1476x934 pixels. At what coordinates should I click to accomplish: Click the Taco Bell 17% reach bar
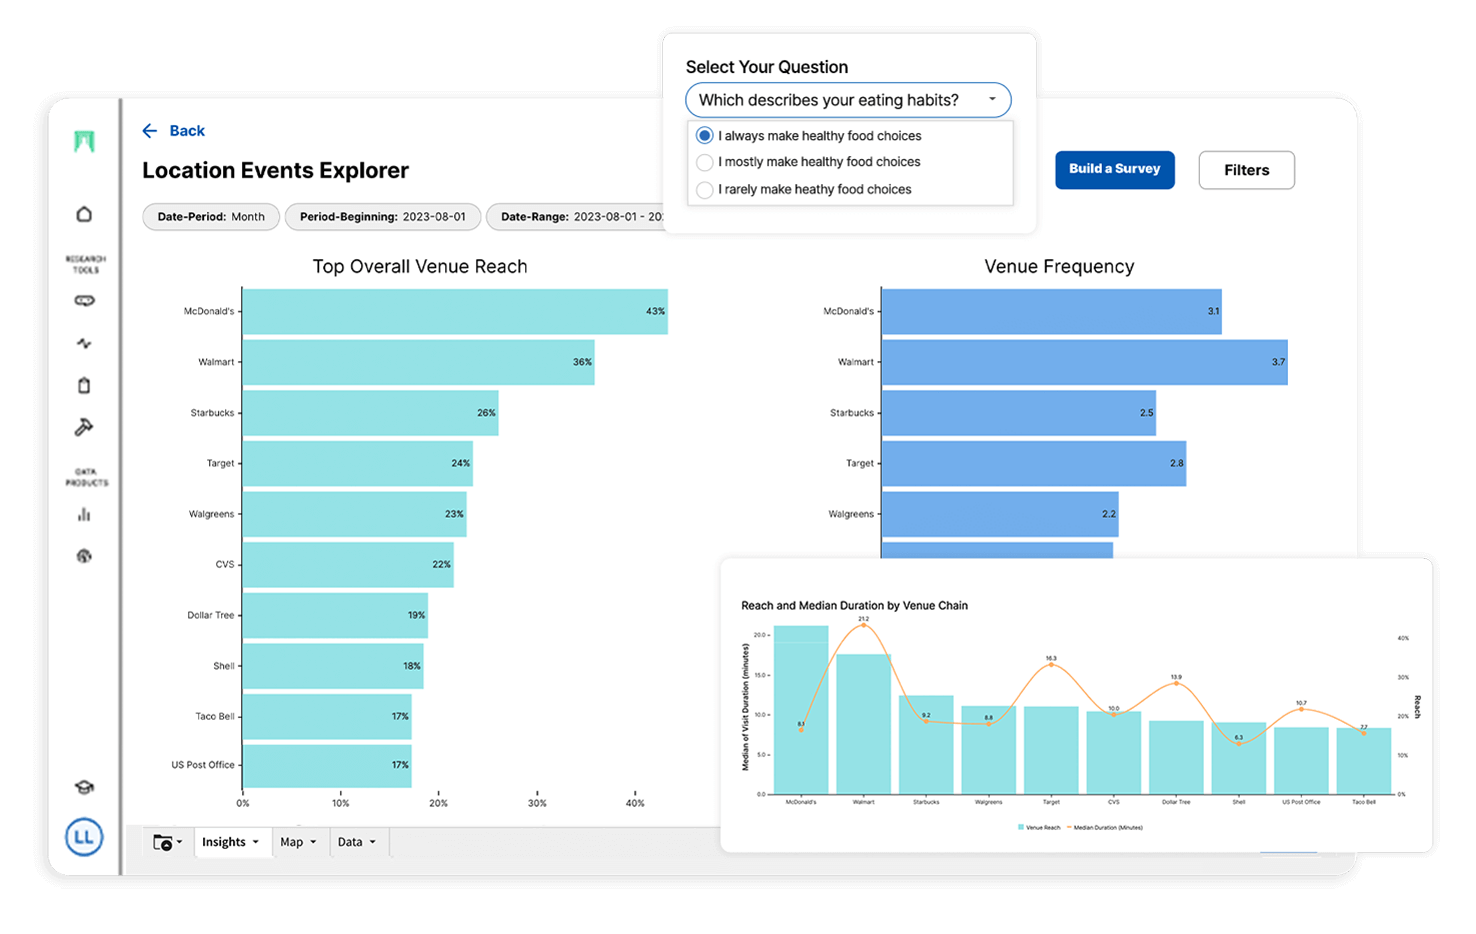[x=327, y=717]
